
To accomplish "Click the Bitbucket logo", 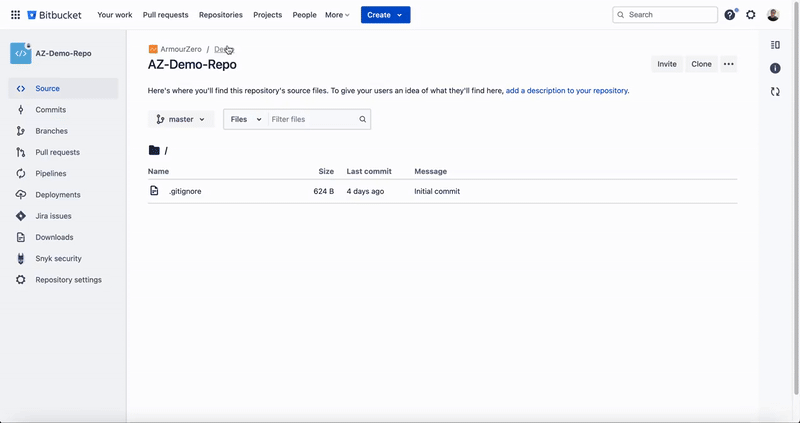I will pos(54,15).
